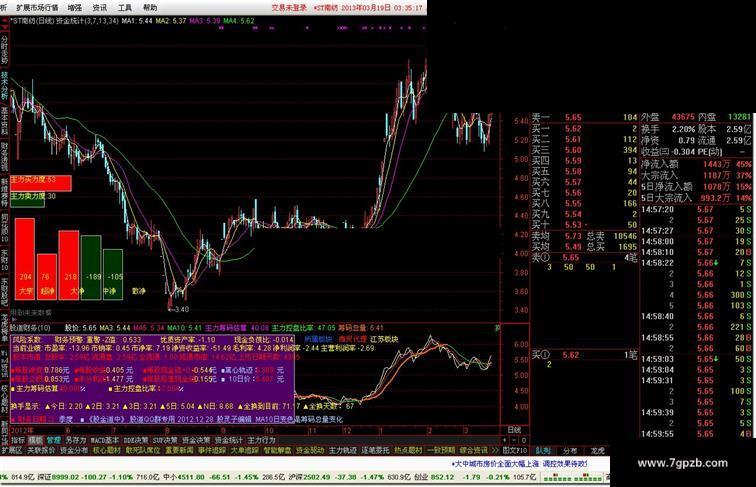Click the 江苏板块 sector label
The image size is (756, 487).
384,339
